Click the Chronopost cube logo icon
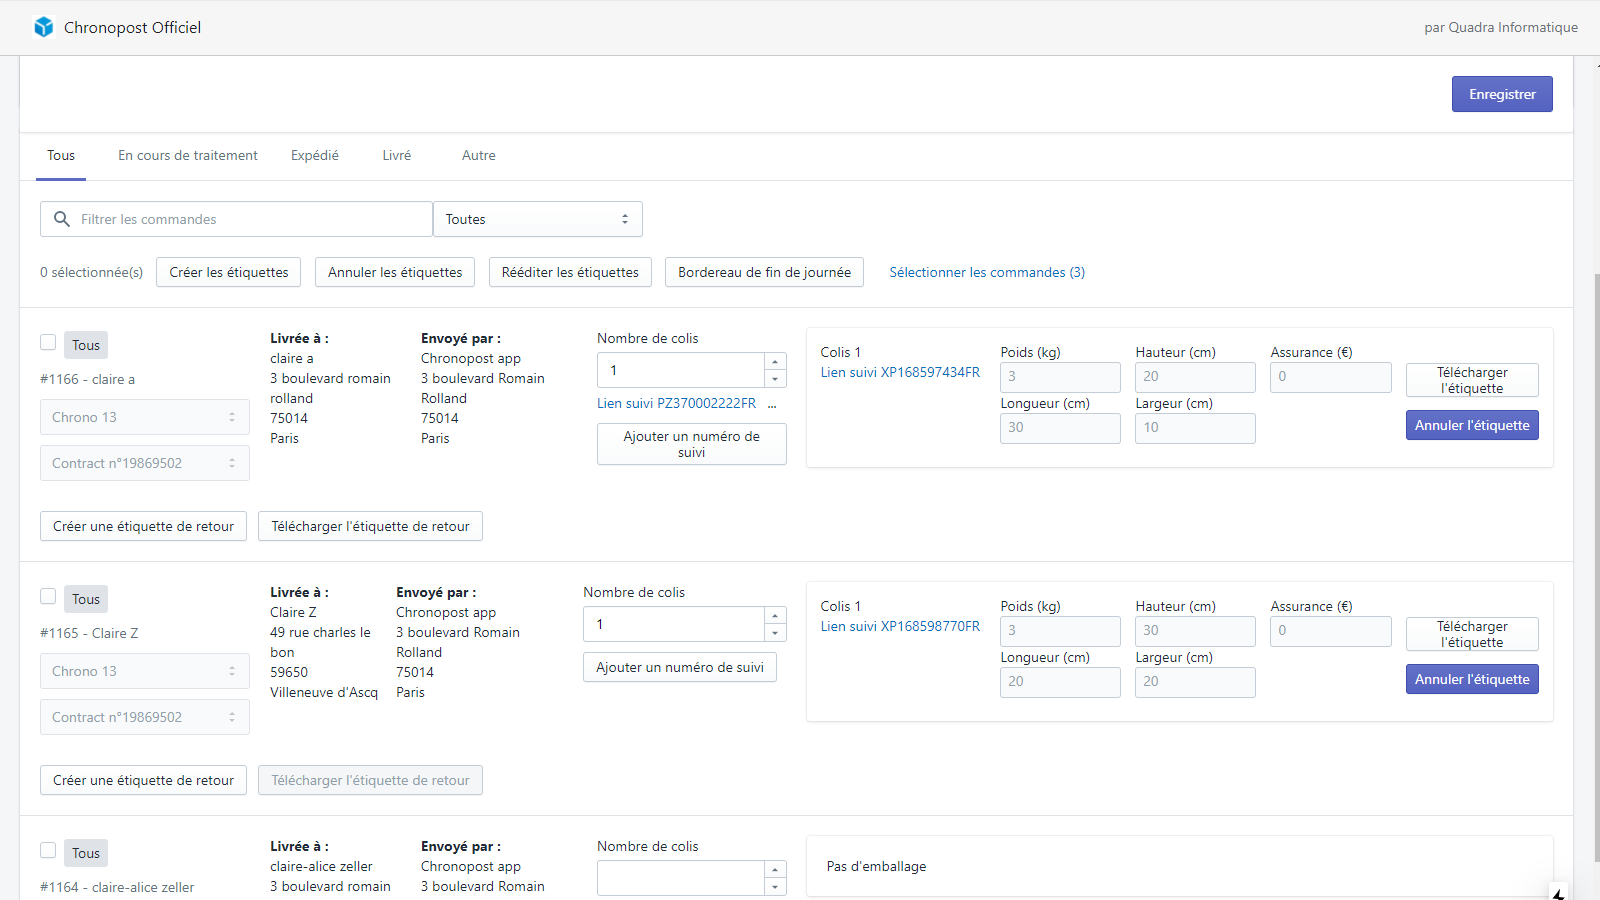This screenshot has width=1600, height=900. [43, 27]
